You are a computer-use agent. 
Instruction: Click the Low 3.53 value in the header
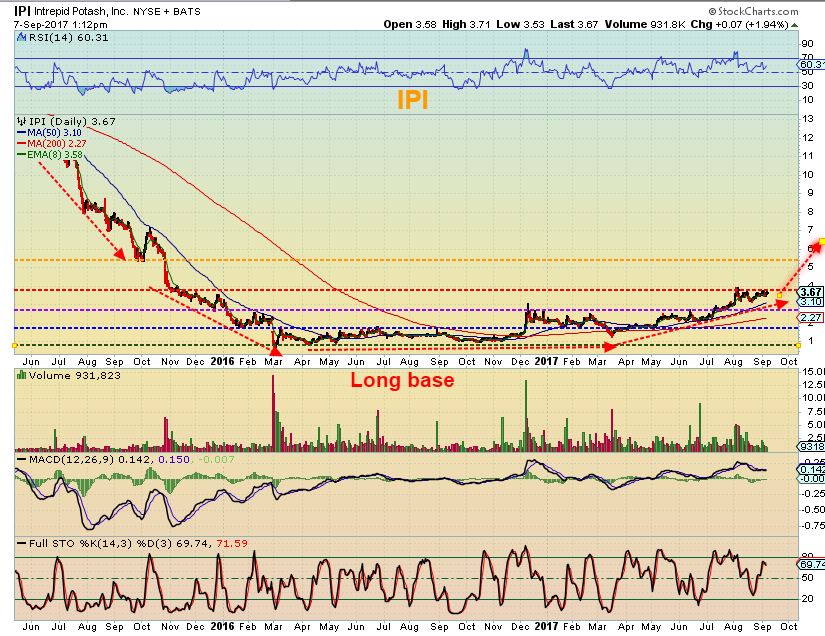point(520,24)
